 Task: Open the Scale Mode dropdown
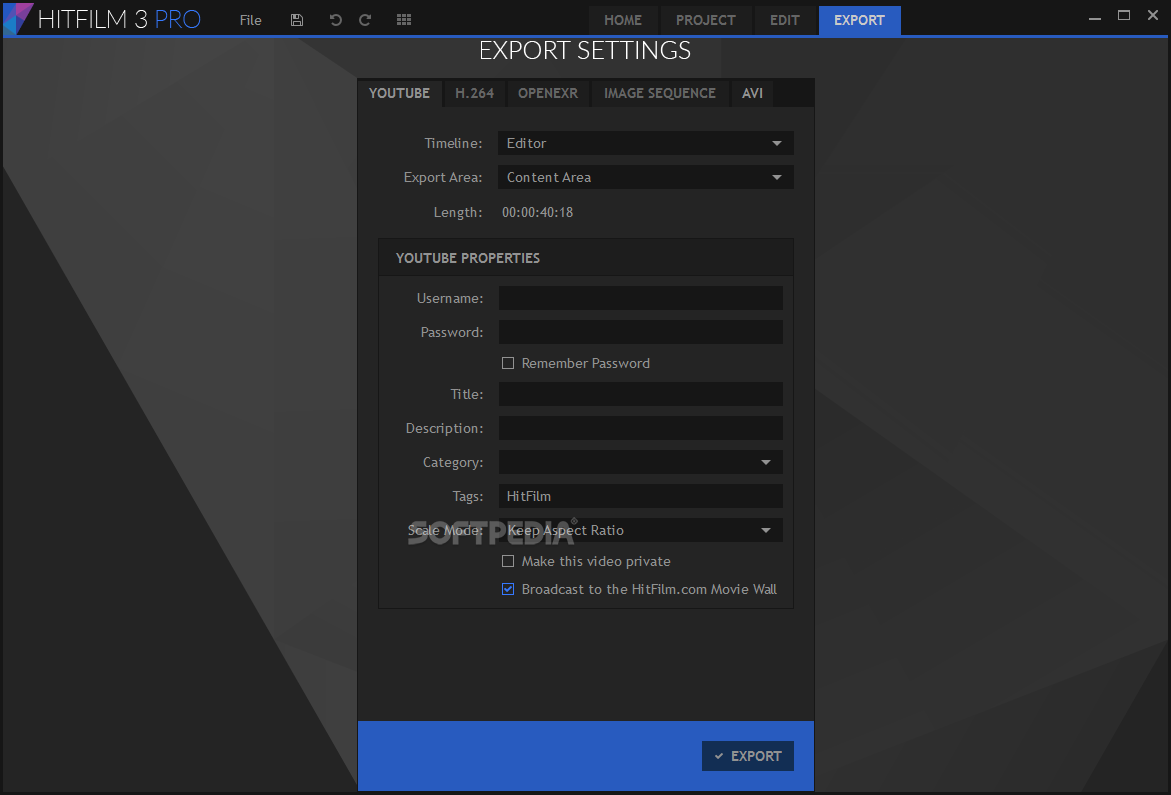click(x=640, y=530)
